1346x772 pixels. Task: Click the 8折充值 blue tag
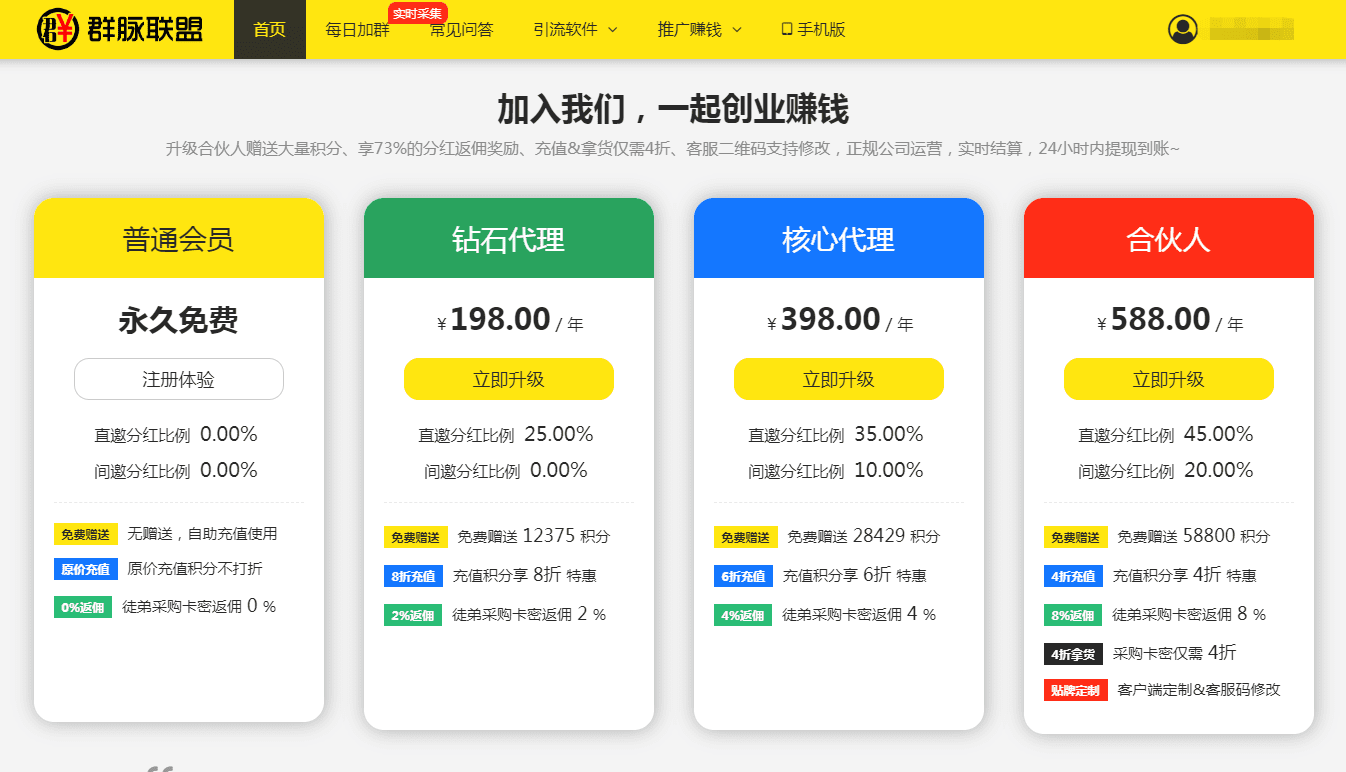pos(413,576)
